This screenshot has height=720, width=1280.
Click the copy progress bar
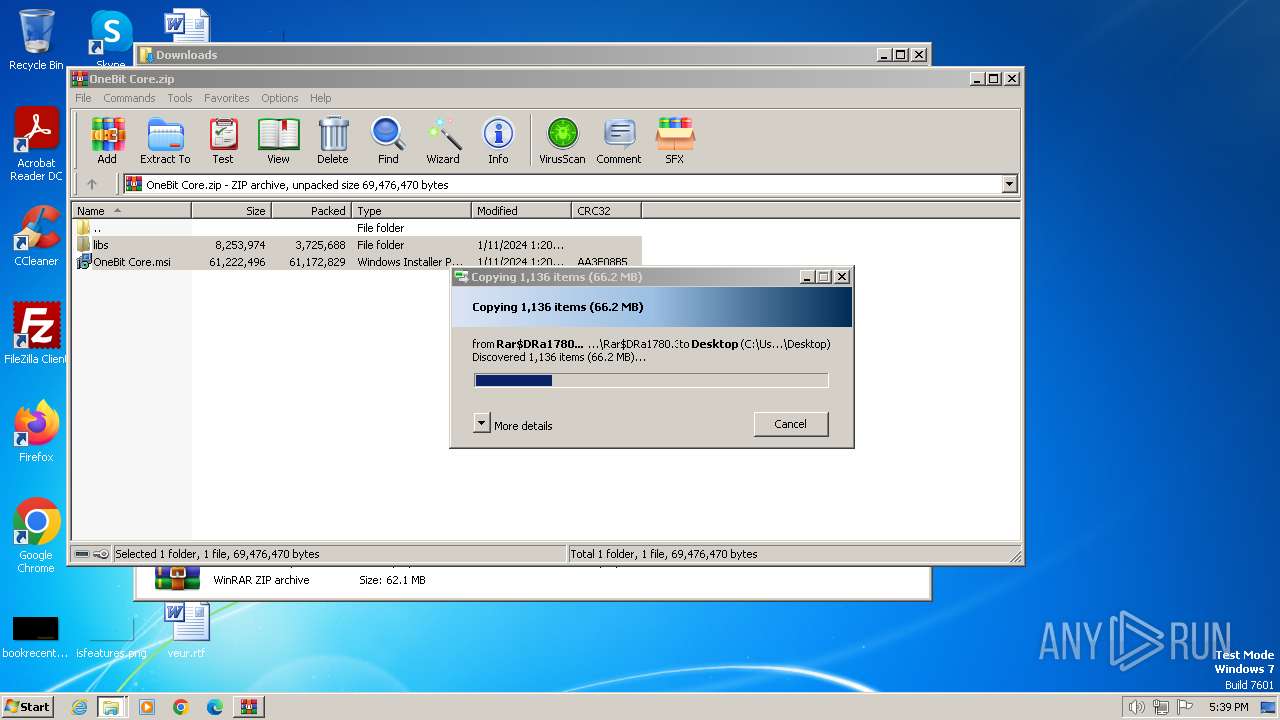[x=651, y=380]
